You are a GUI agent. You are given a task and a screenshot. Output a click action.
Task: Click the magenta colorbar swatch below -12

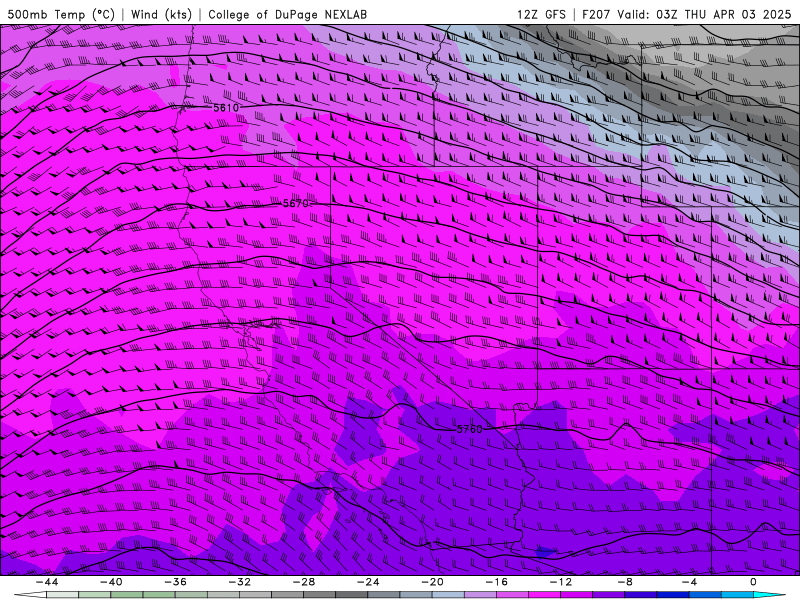click(x=544, y=595)
